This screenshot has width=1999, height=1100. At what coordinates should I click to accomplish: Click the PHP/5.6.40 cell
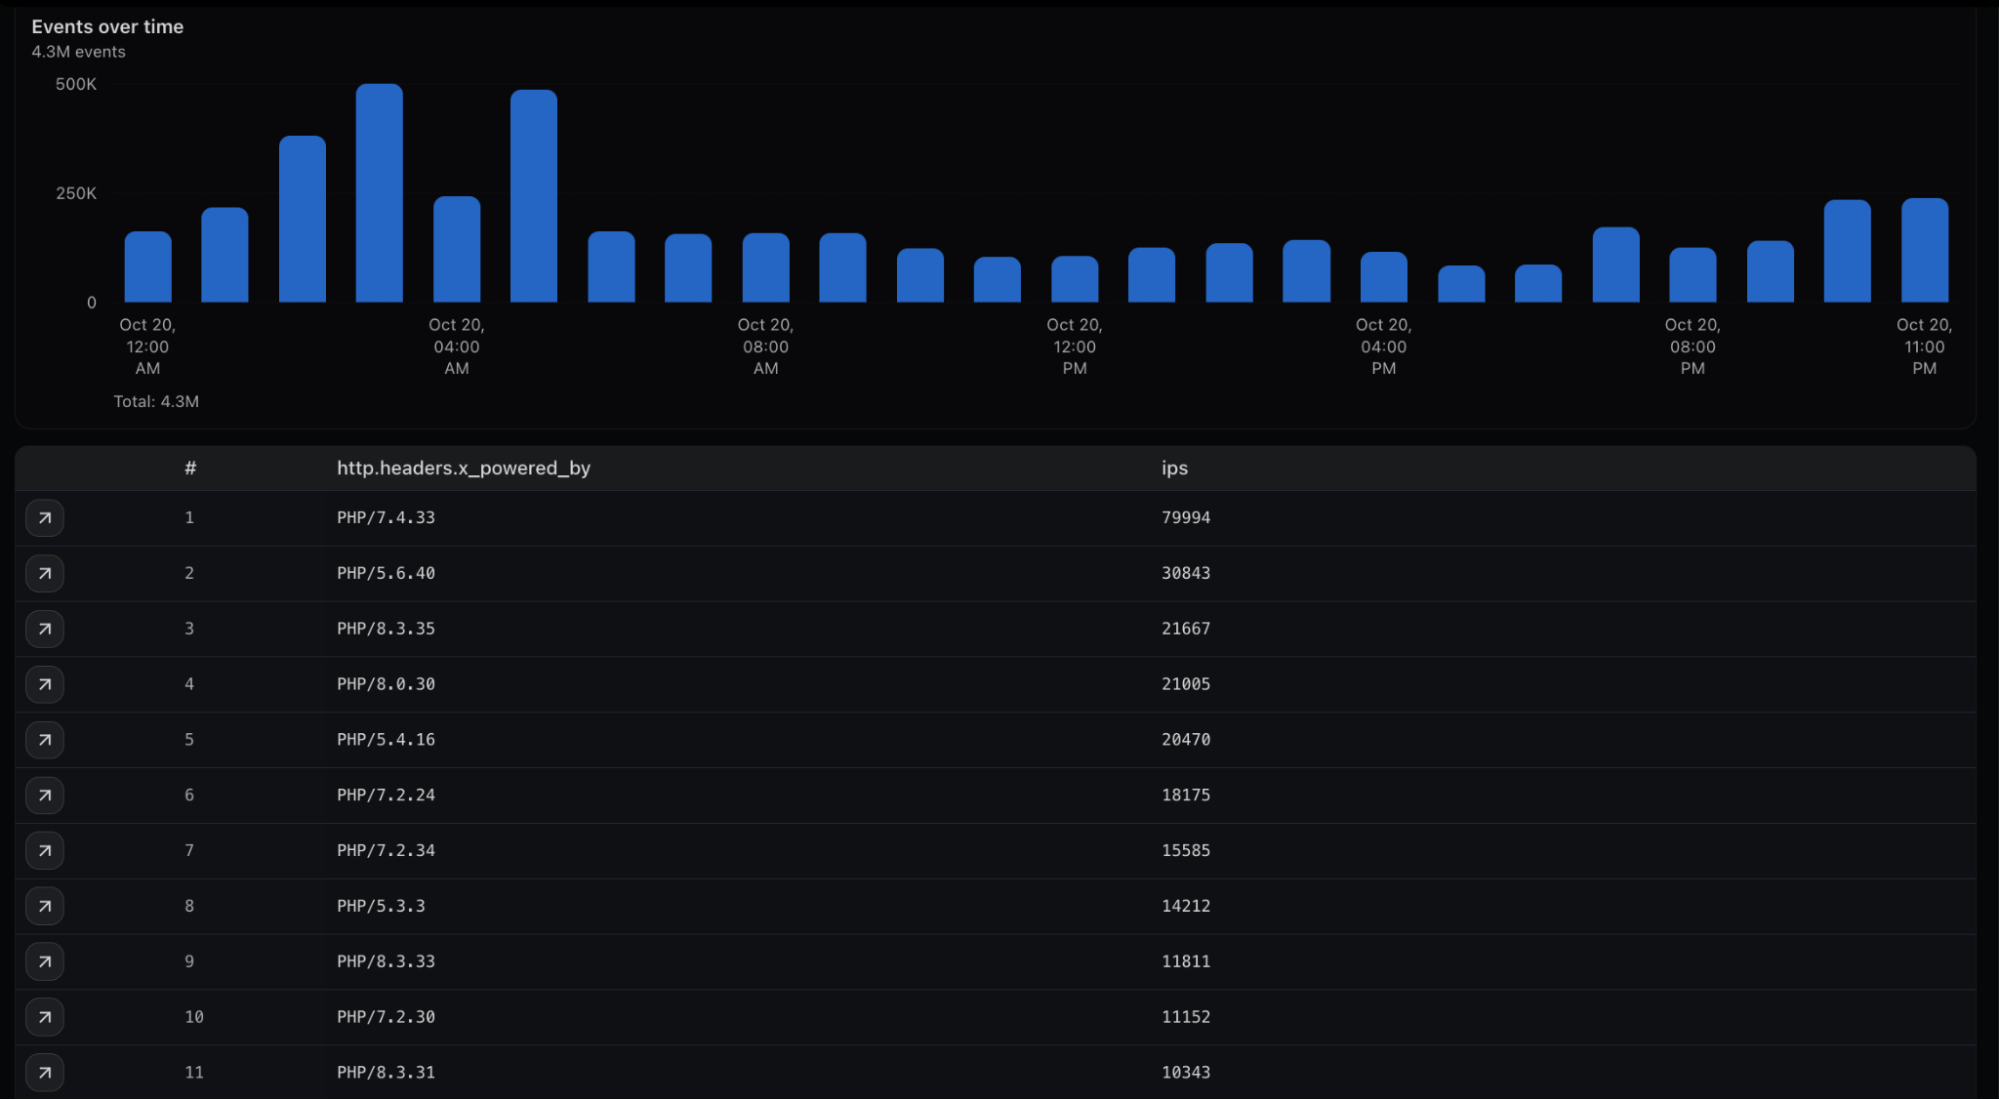tap(386, 574)
